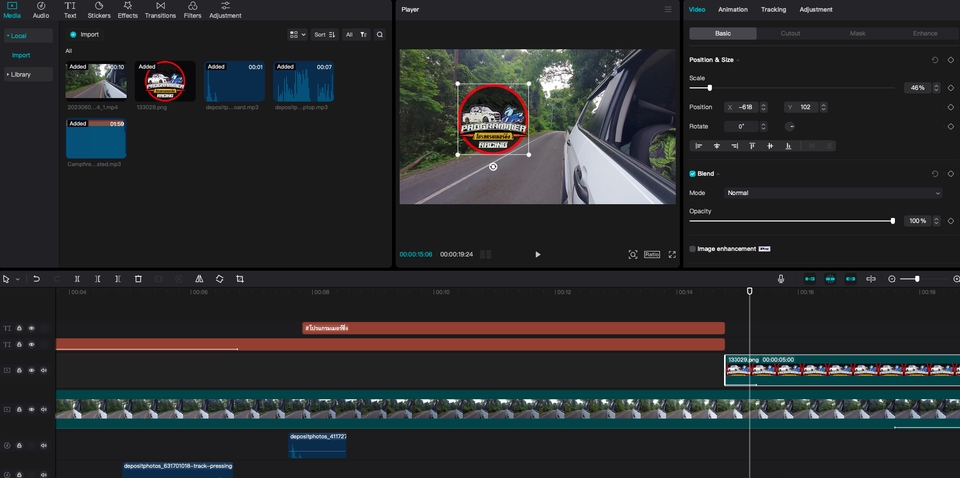Search media with the magnifier icon
This screenshot has height=478, width=960.
tap(380, 35)
